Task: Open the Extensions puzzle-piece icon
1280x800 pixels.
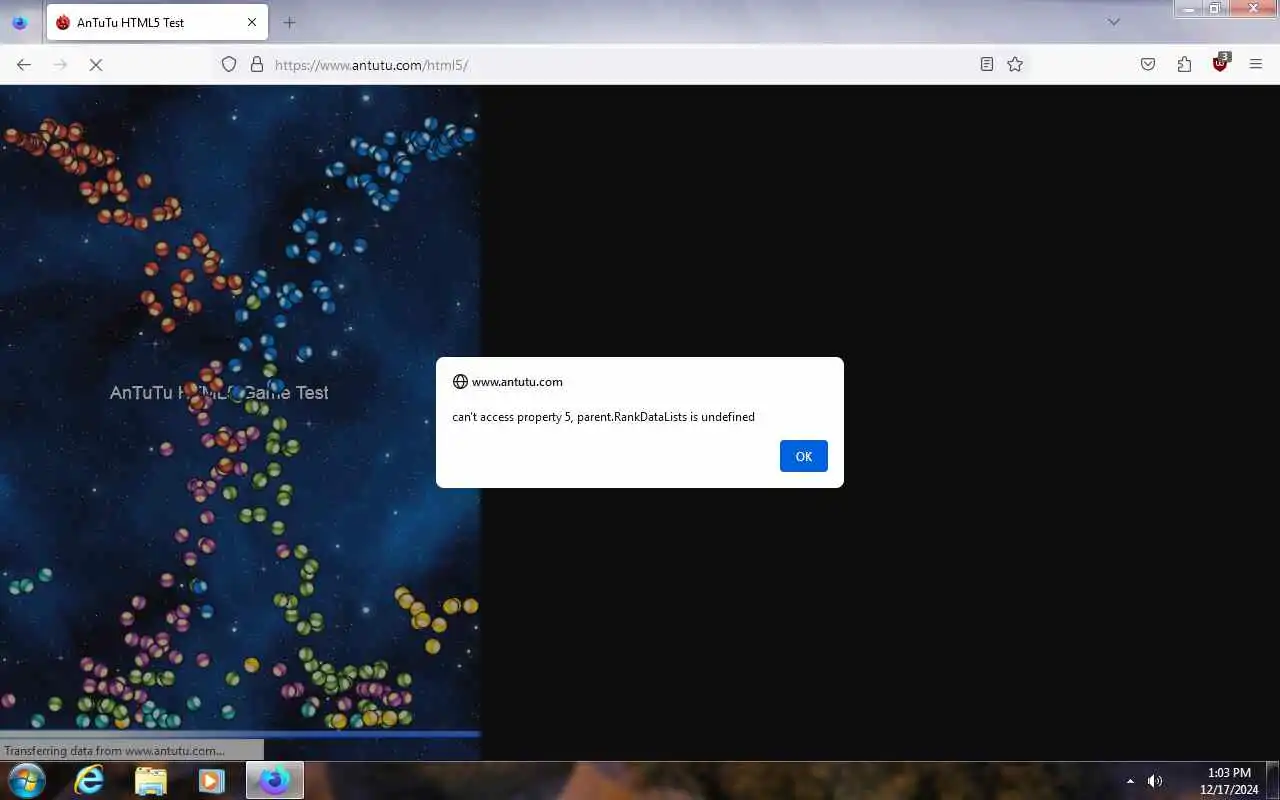Action: [x=1184, y=64]
